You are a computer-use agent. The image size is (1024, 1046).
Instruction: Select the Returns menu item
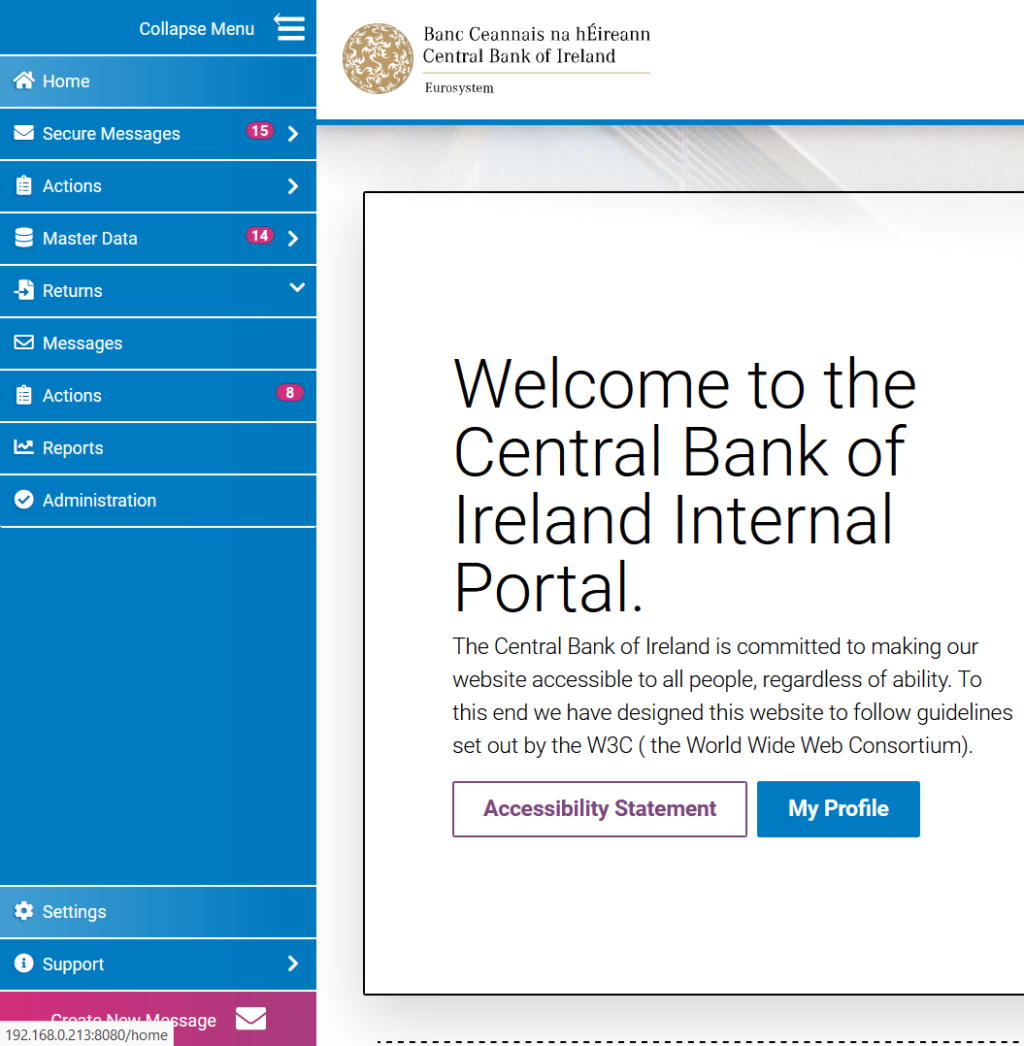coord(158,291)
